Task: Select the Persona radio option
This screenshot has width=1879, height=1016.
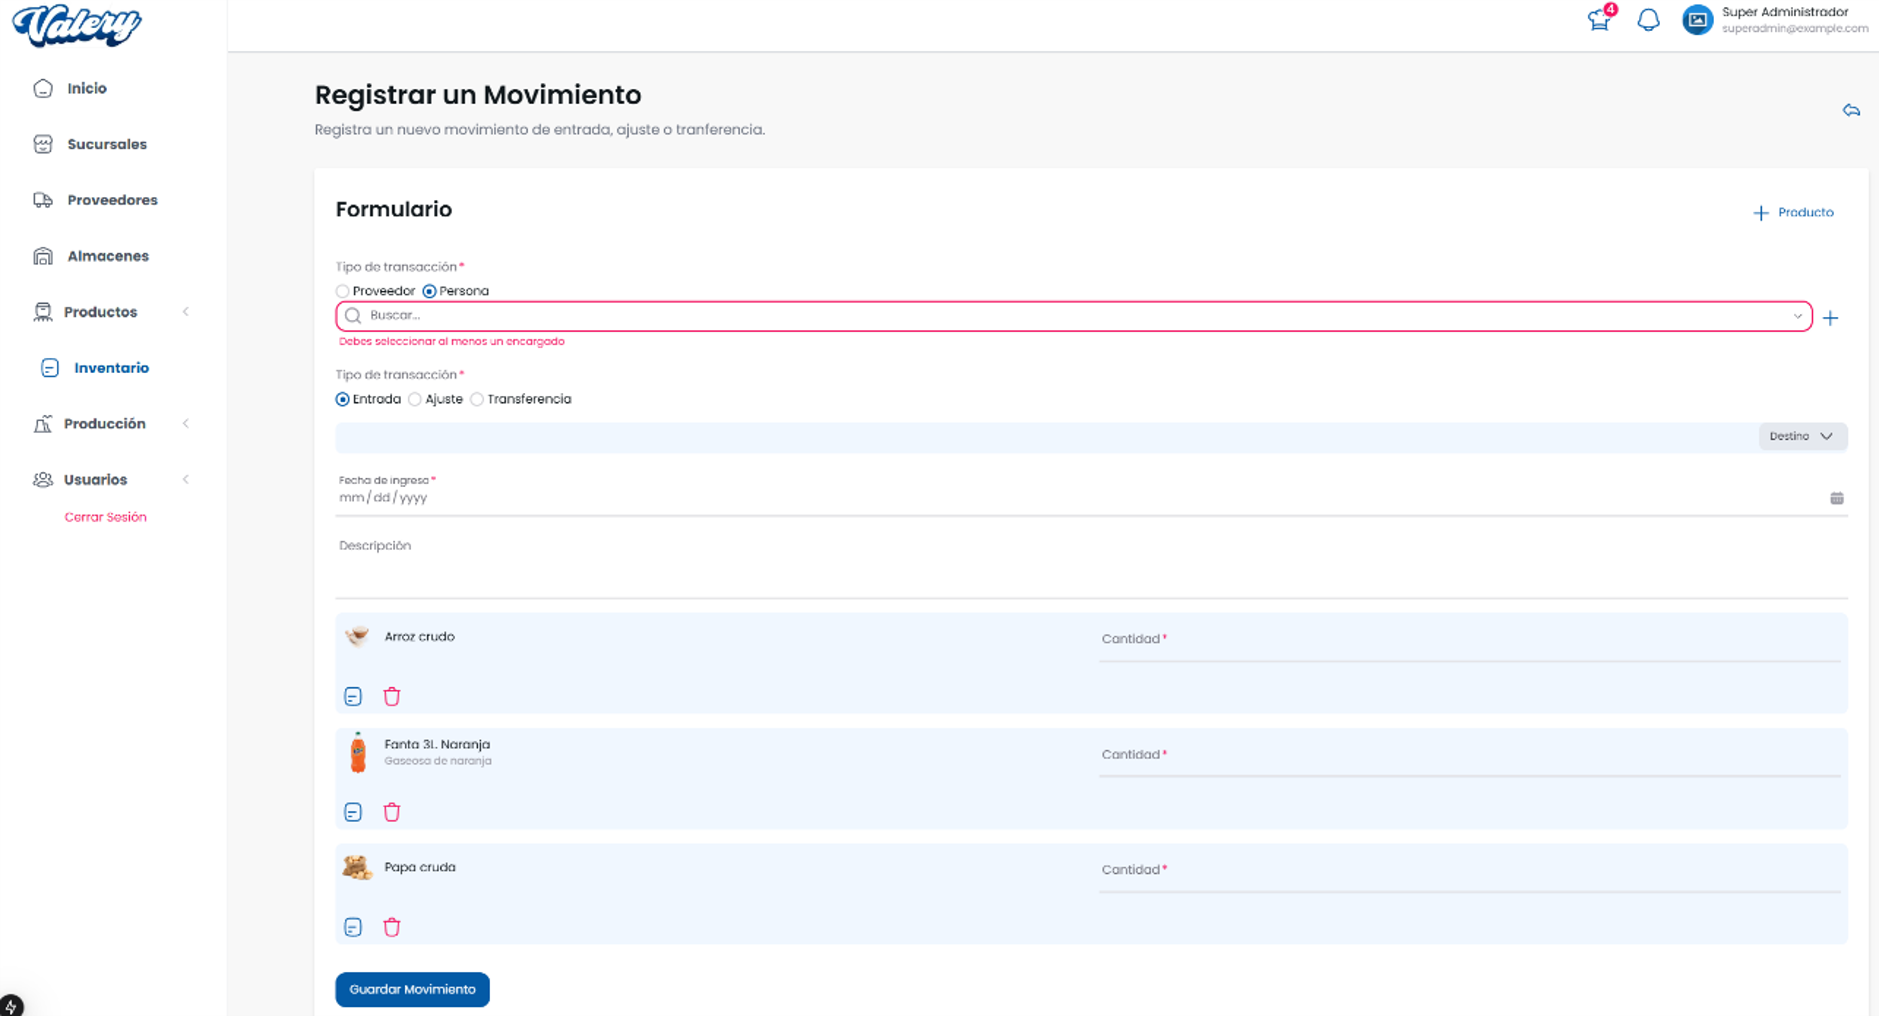Action: 429,291
